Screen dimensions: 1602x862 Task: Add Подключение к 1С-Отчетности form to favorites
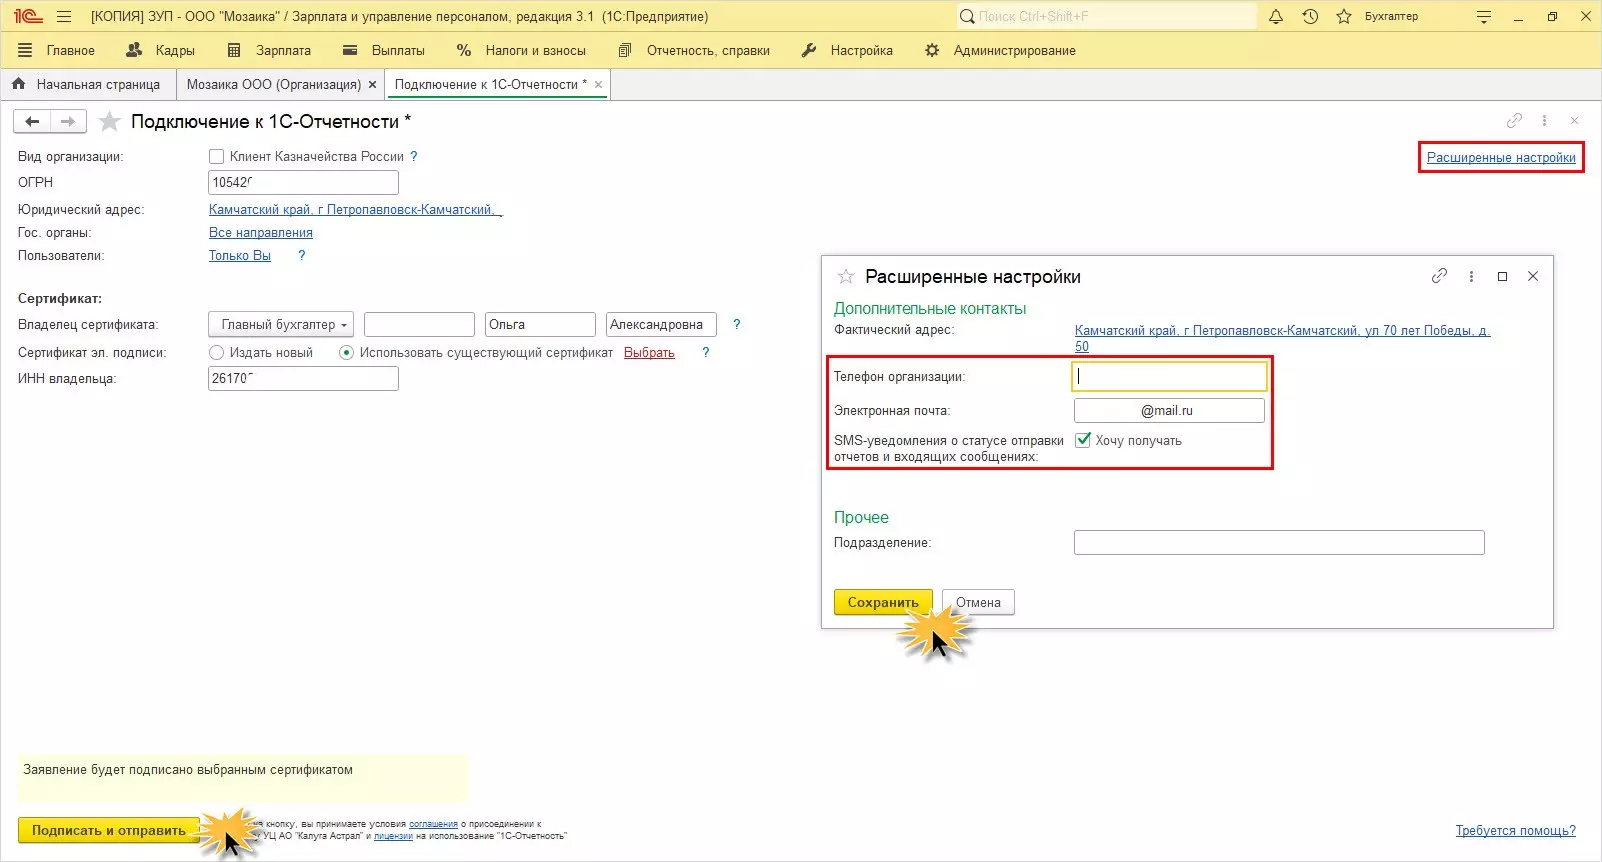(110, 121)
